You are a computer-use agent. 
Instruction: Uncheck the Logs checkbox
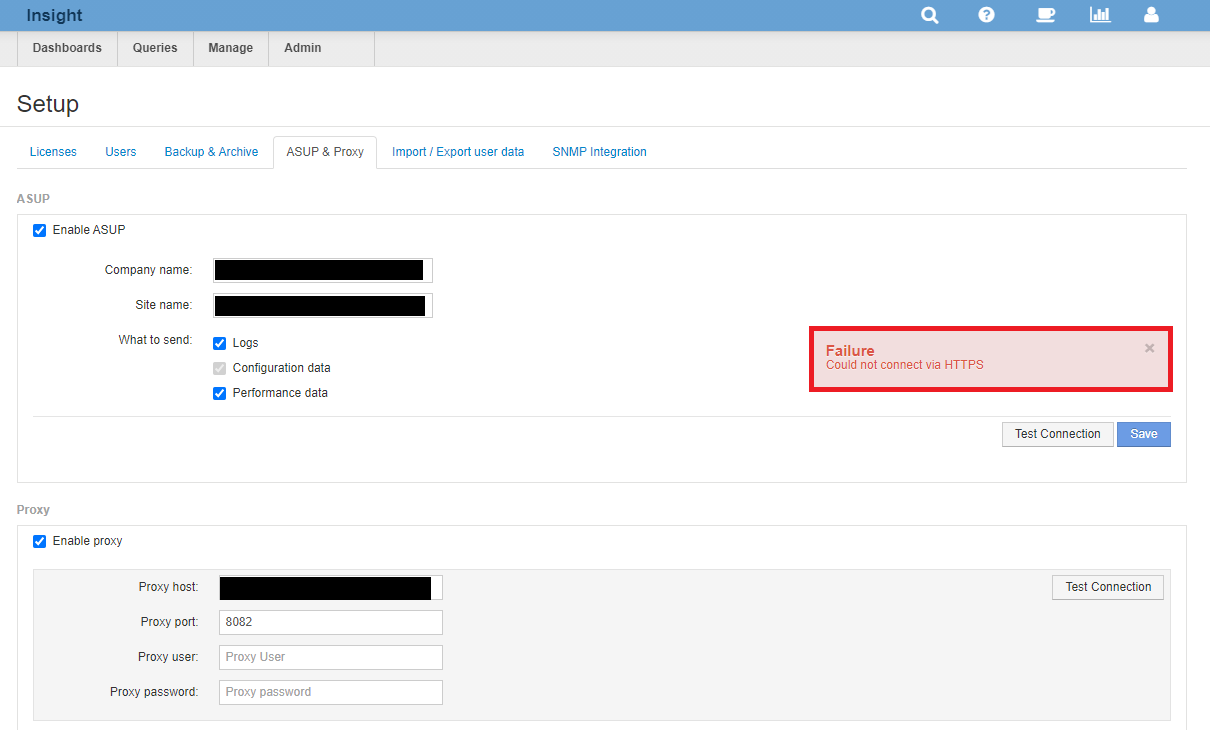(x=220, y=343)
